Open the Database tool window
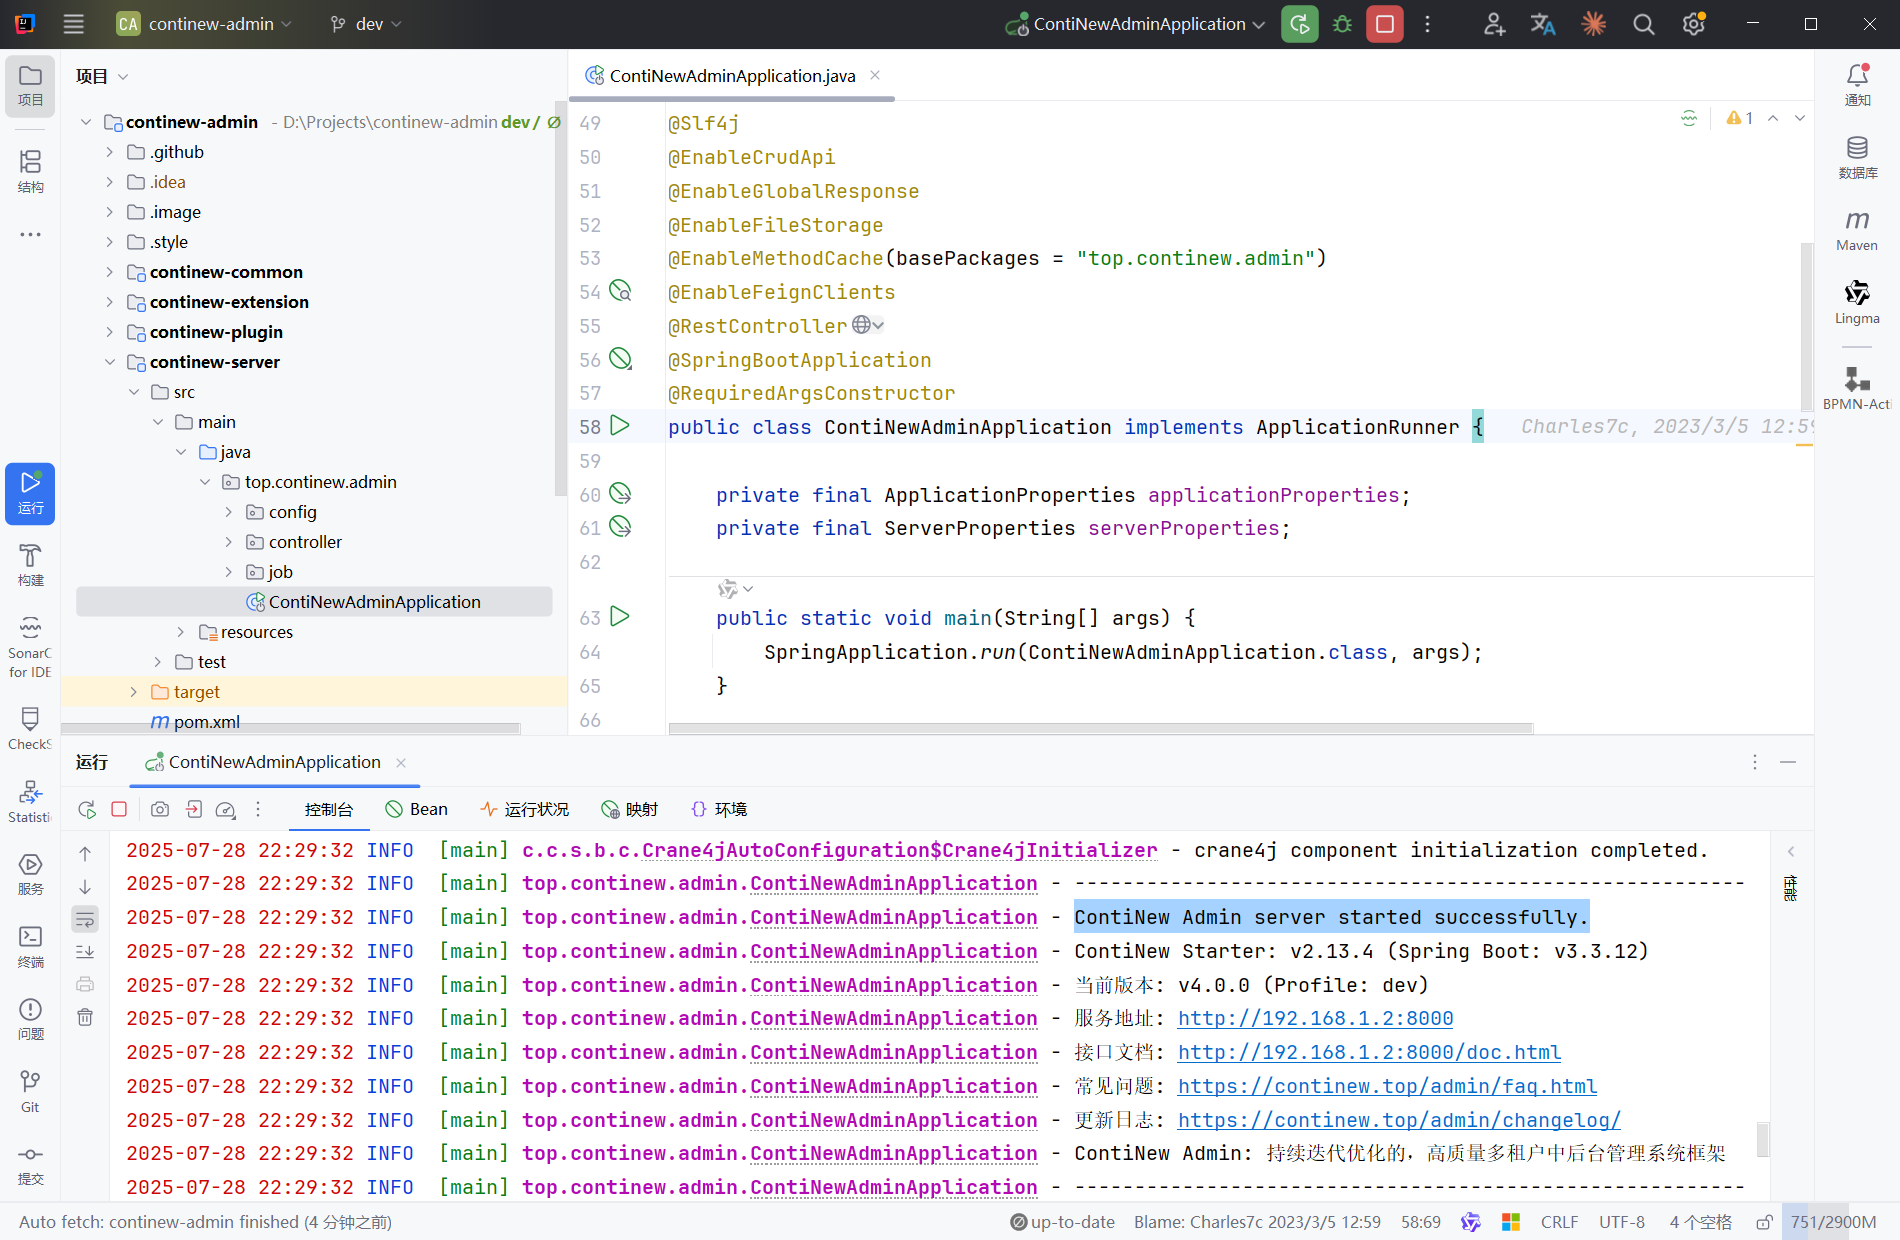1900x1240 pixels. pyautogui.click(x=1857, y=158)
